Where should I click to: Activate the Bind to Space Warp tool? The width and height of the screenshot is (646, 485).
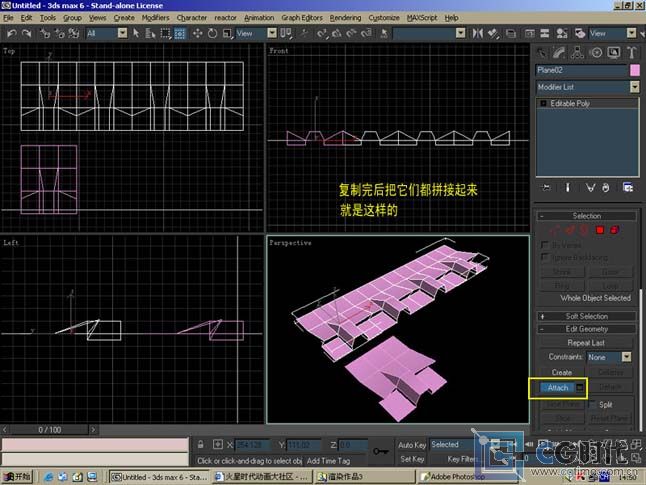click(74, 33)
